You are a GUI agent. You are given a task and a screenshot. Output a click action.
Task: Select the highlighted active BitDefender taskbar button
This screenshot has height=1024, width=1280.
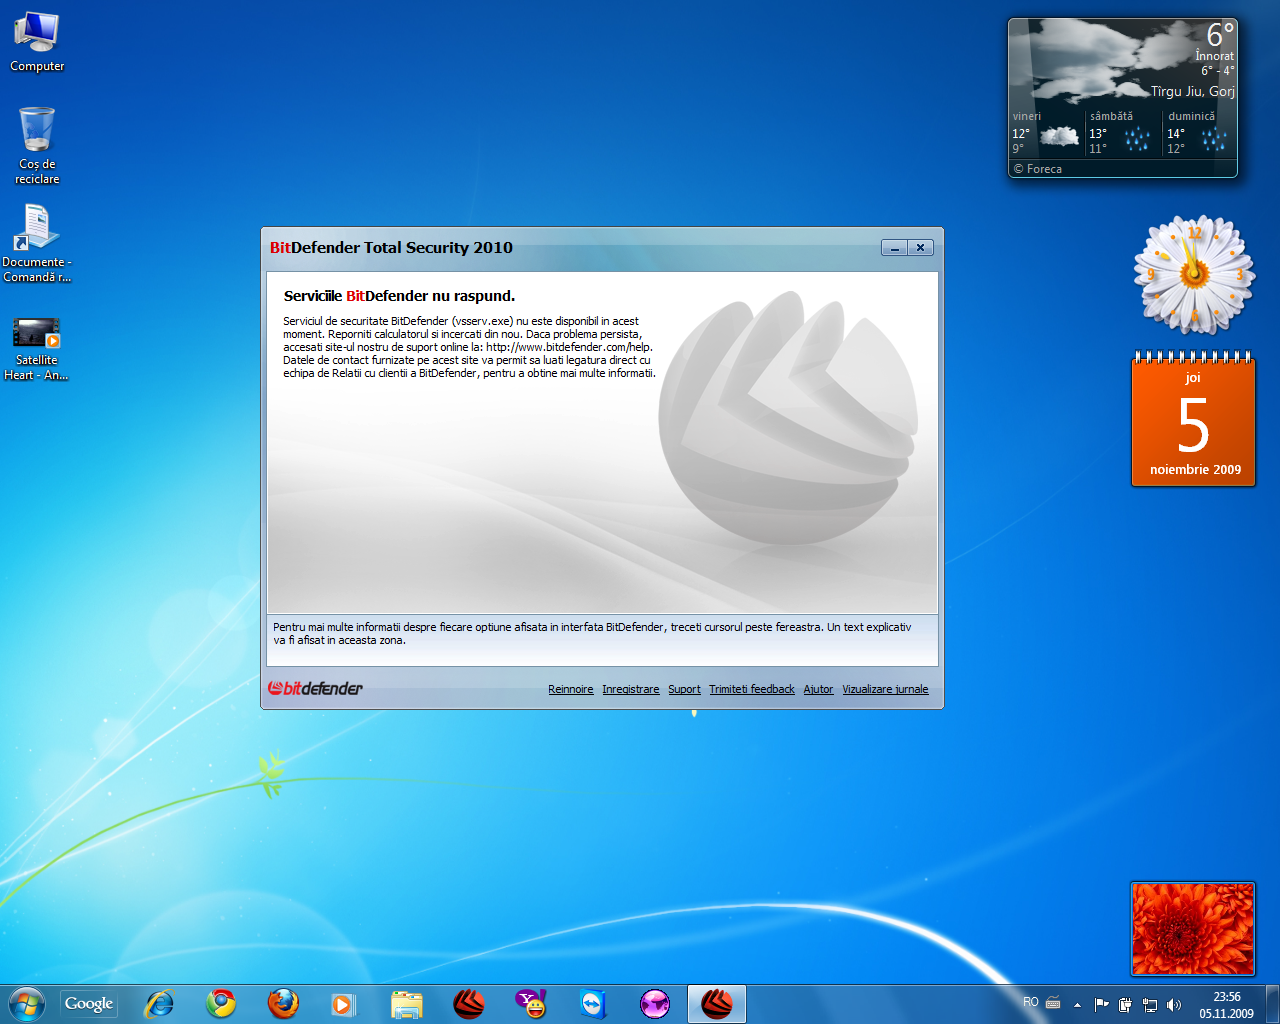717,1004
